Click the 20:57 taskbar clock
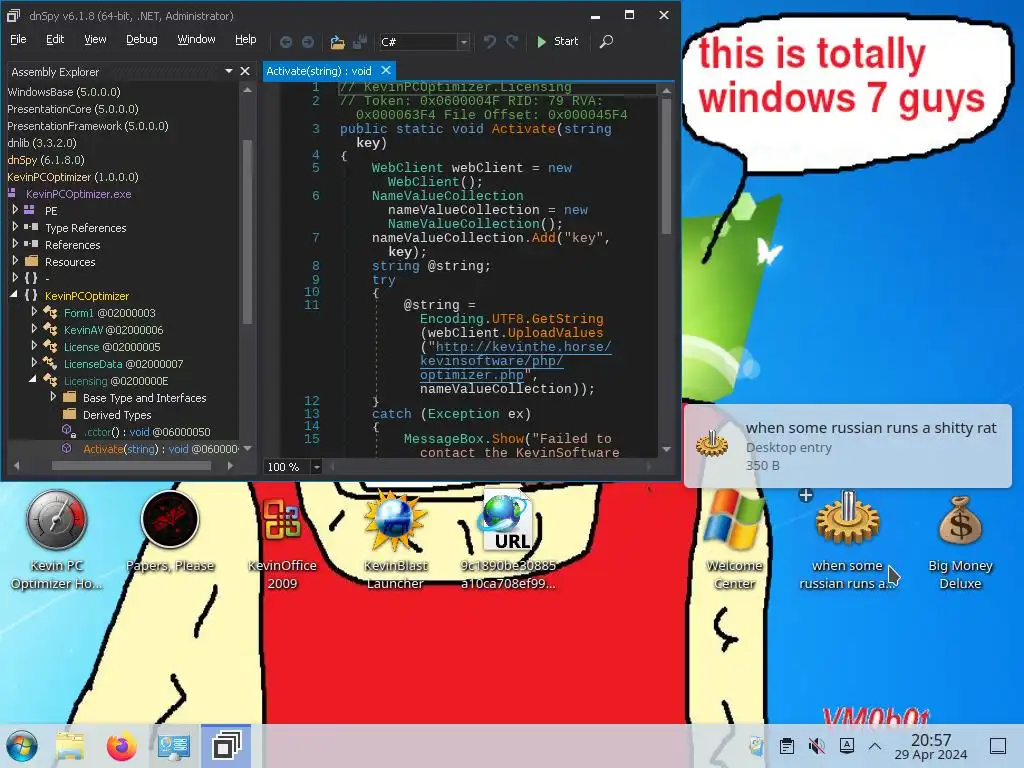 [x=931, y=746]
